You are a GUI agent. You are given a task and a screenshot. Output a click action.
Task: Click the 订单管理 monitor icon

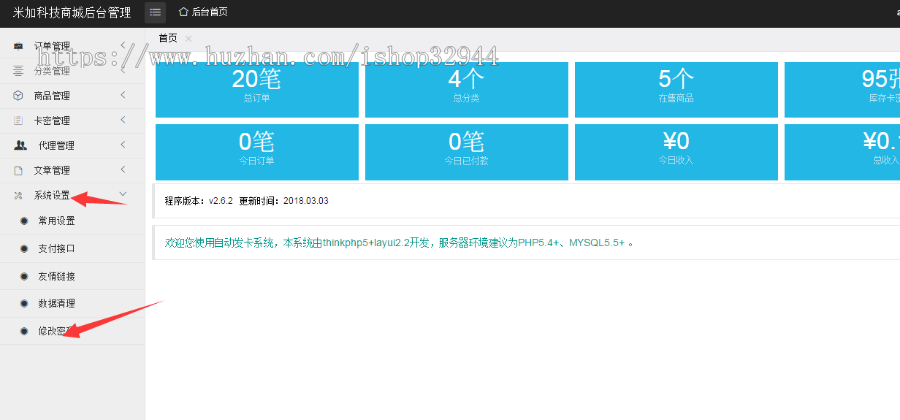tap(18, 46)
